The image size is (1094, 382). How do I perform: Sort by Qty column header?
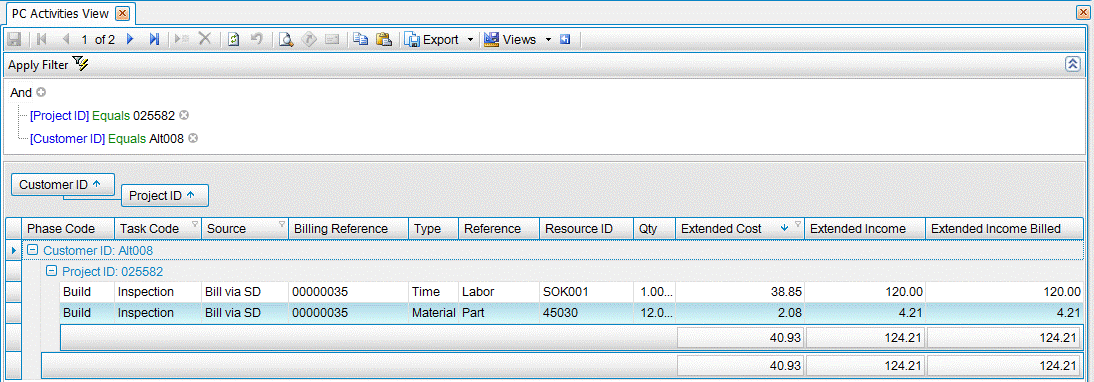[654, 229]
